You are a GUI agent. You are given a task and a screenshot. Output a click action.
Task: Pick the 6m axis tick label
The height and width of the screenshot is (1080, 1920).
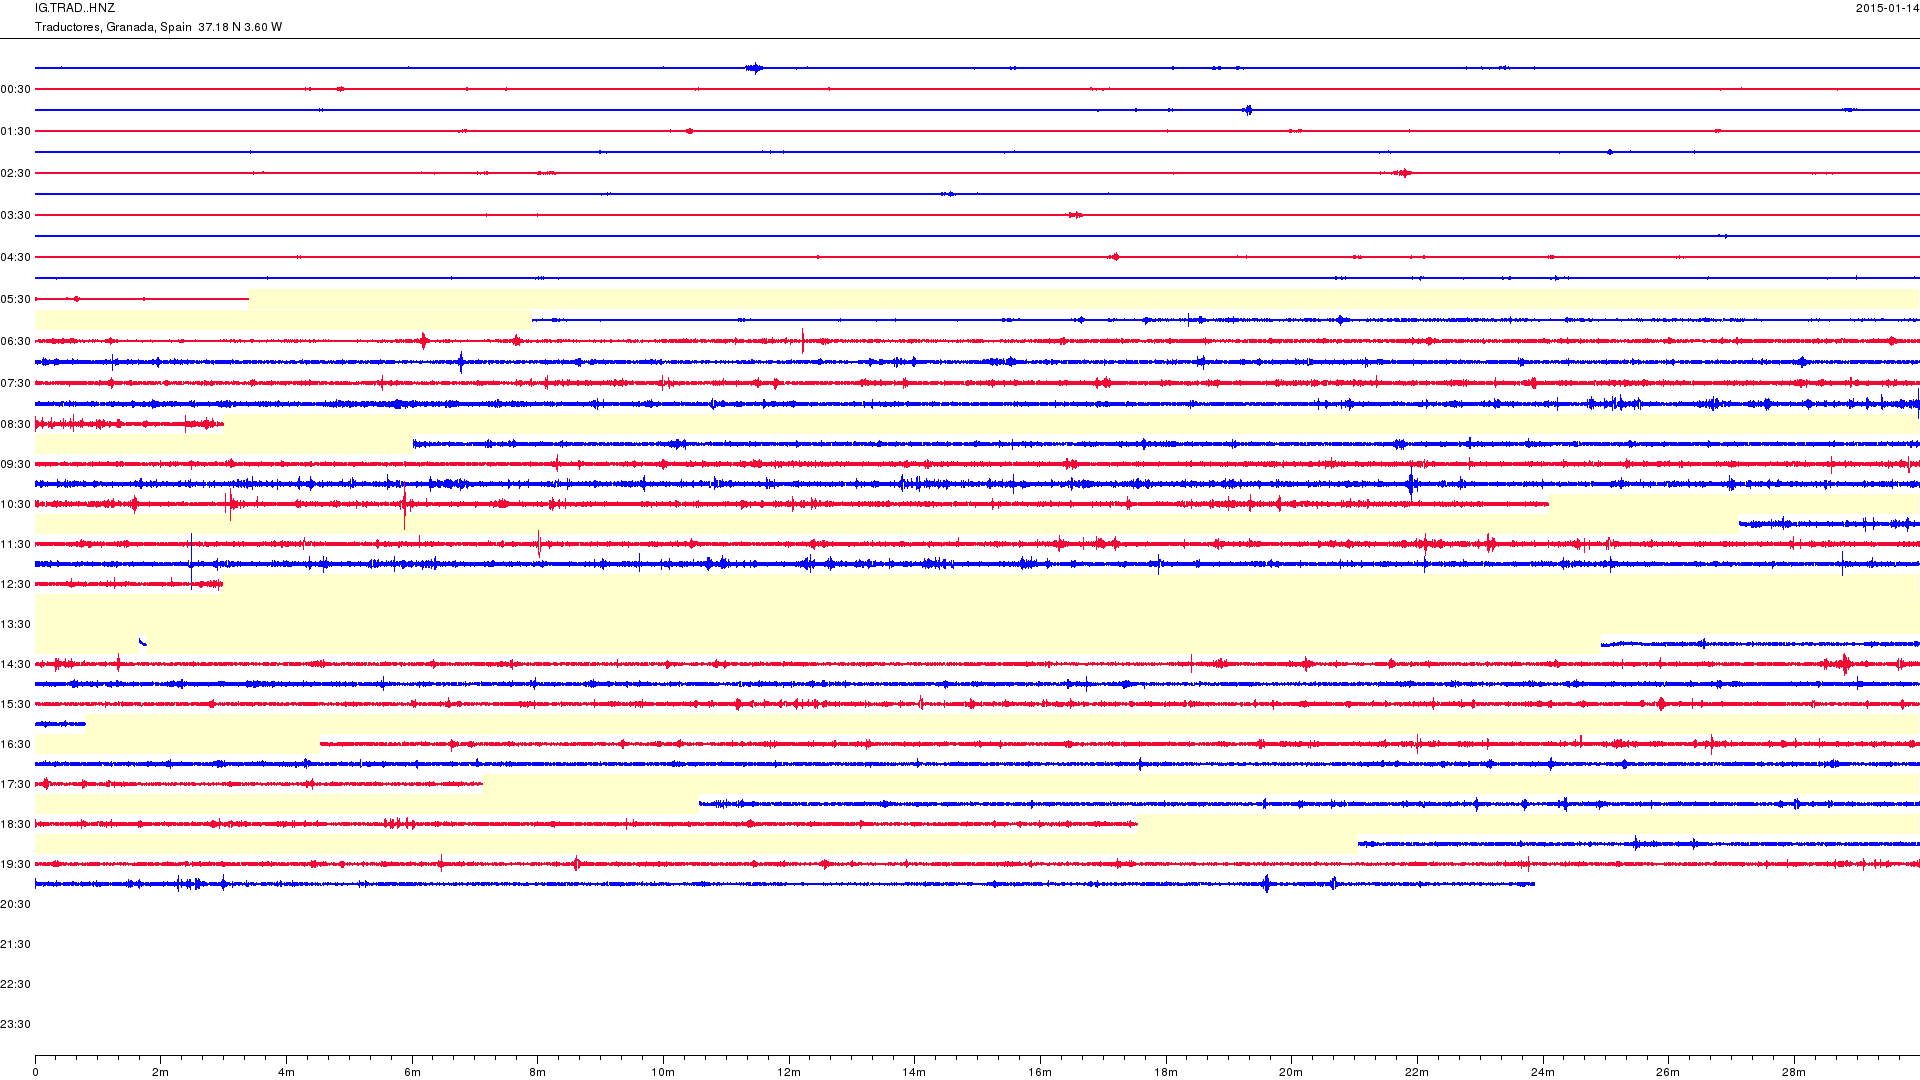click(412, 1072)
